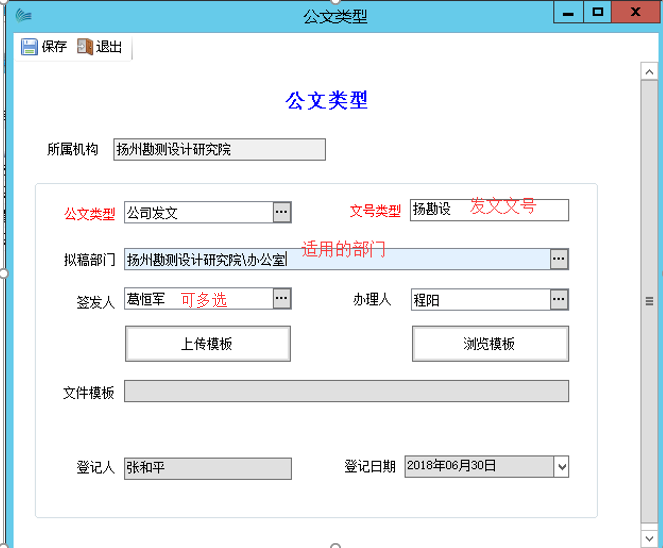Screen dimensions: 663x548
Task: Click the 保存 toolbar label
Action: [54, 47]
